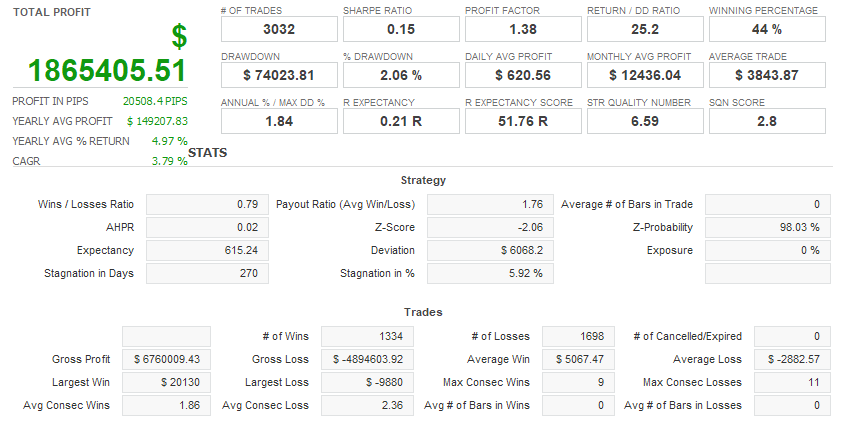Select the Average Trade value box
The image size is (854, 427).
coord(767,75)
